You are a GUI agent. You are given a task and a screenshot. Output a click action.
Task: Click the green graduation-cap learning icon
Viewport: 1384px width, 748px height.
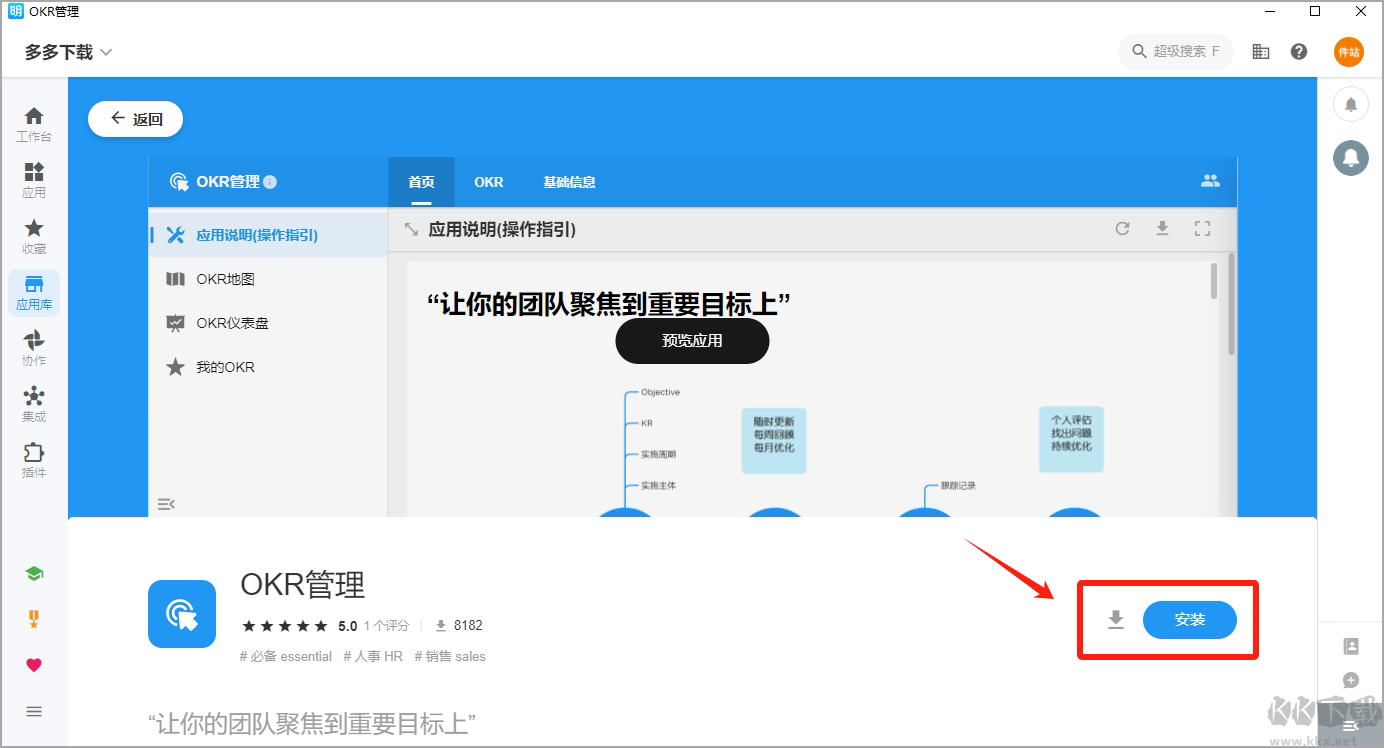(x=34, y=573)
